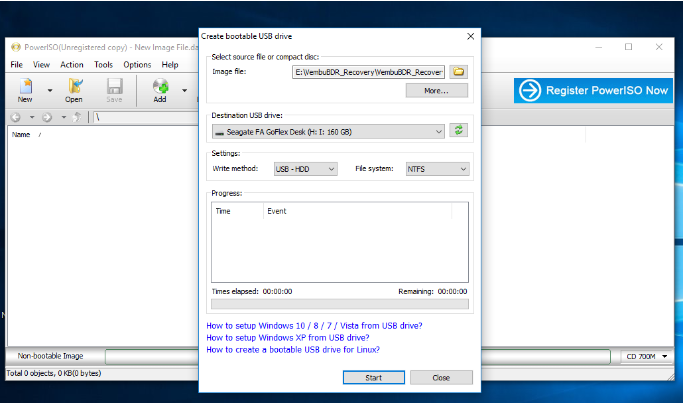Open the Back history dropdown arrow

coord(32,117)
